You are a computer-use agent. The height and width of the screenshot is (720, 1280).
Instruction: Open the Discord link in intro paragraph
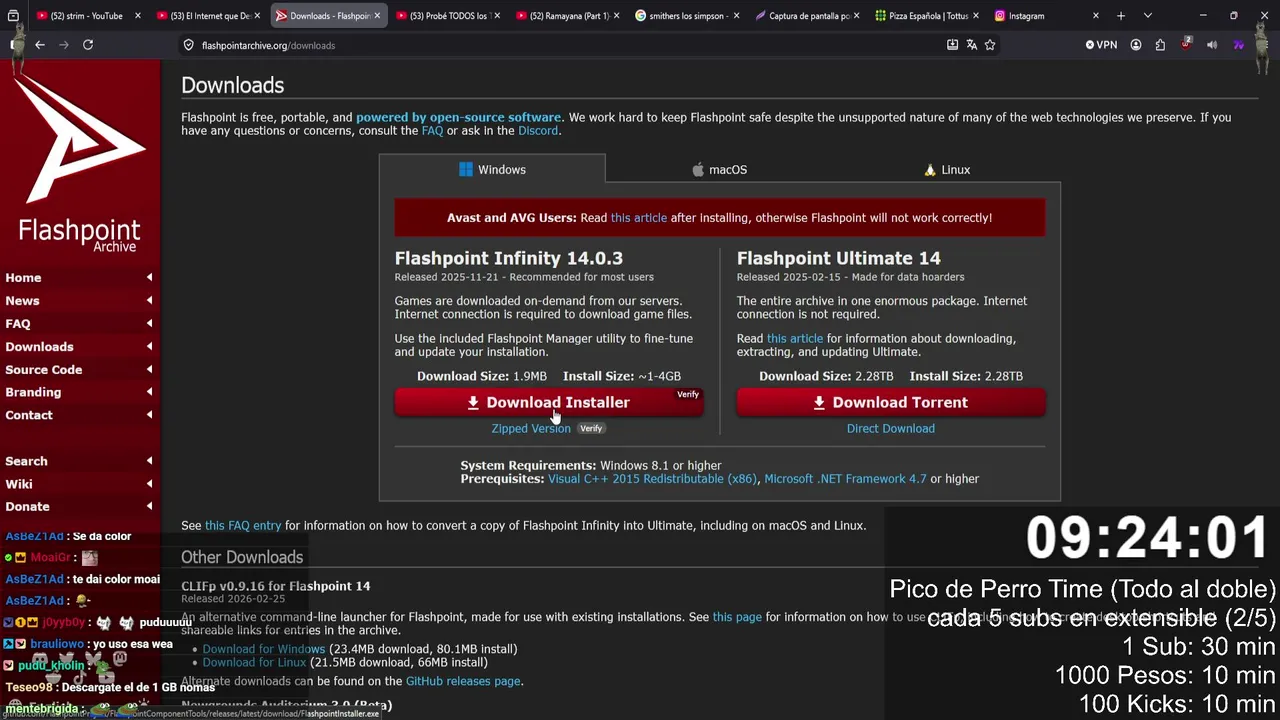(538, 131)
